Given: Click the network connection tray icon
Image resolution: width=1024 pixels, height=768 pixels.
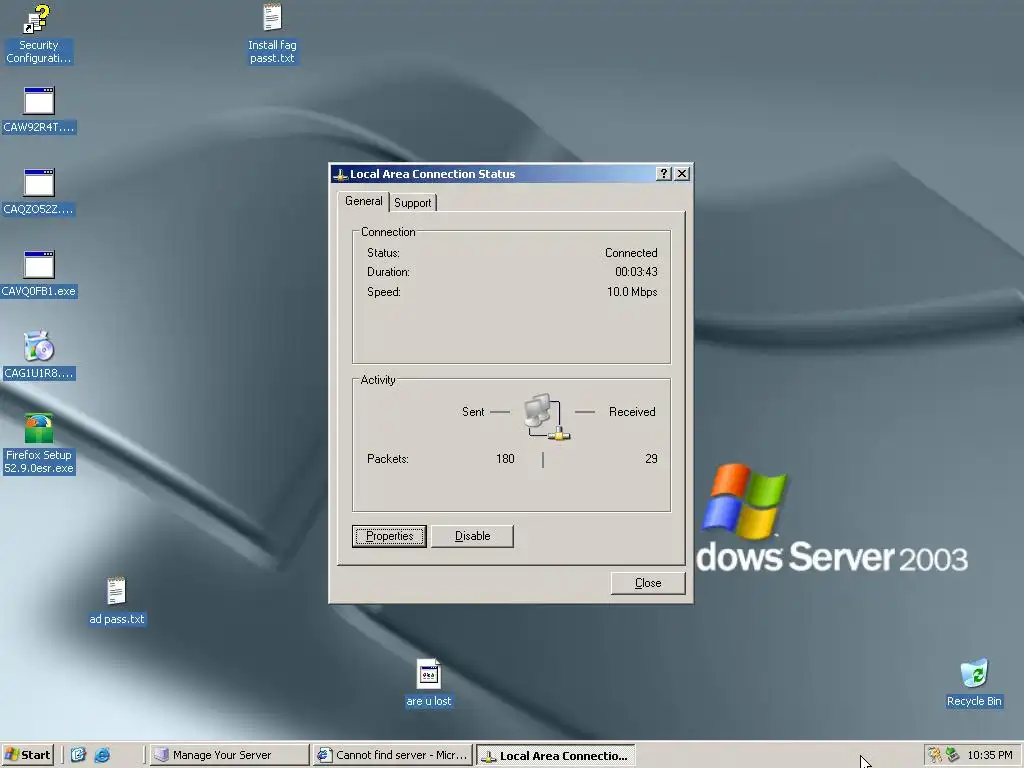Looking at the screenshot, I should coord(953,755).
